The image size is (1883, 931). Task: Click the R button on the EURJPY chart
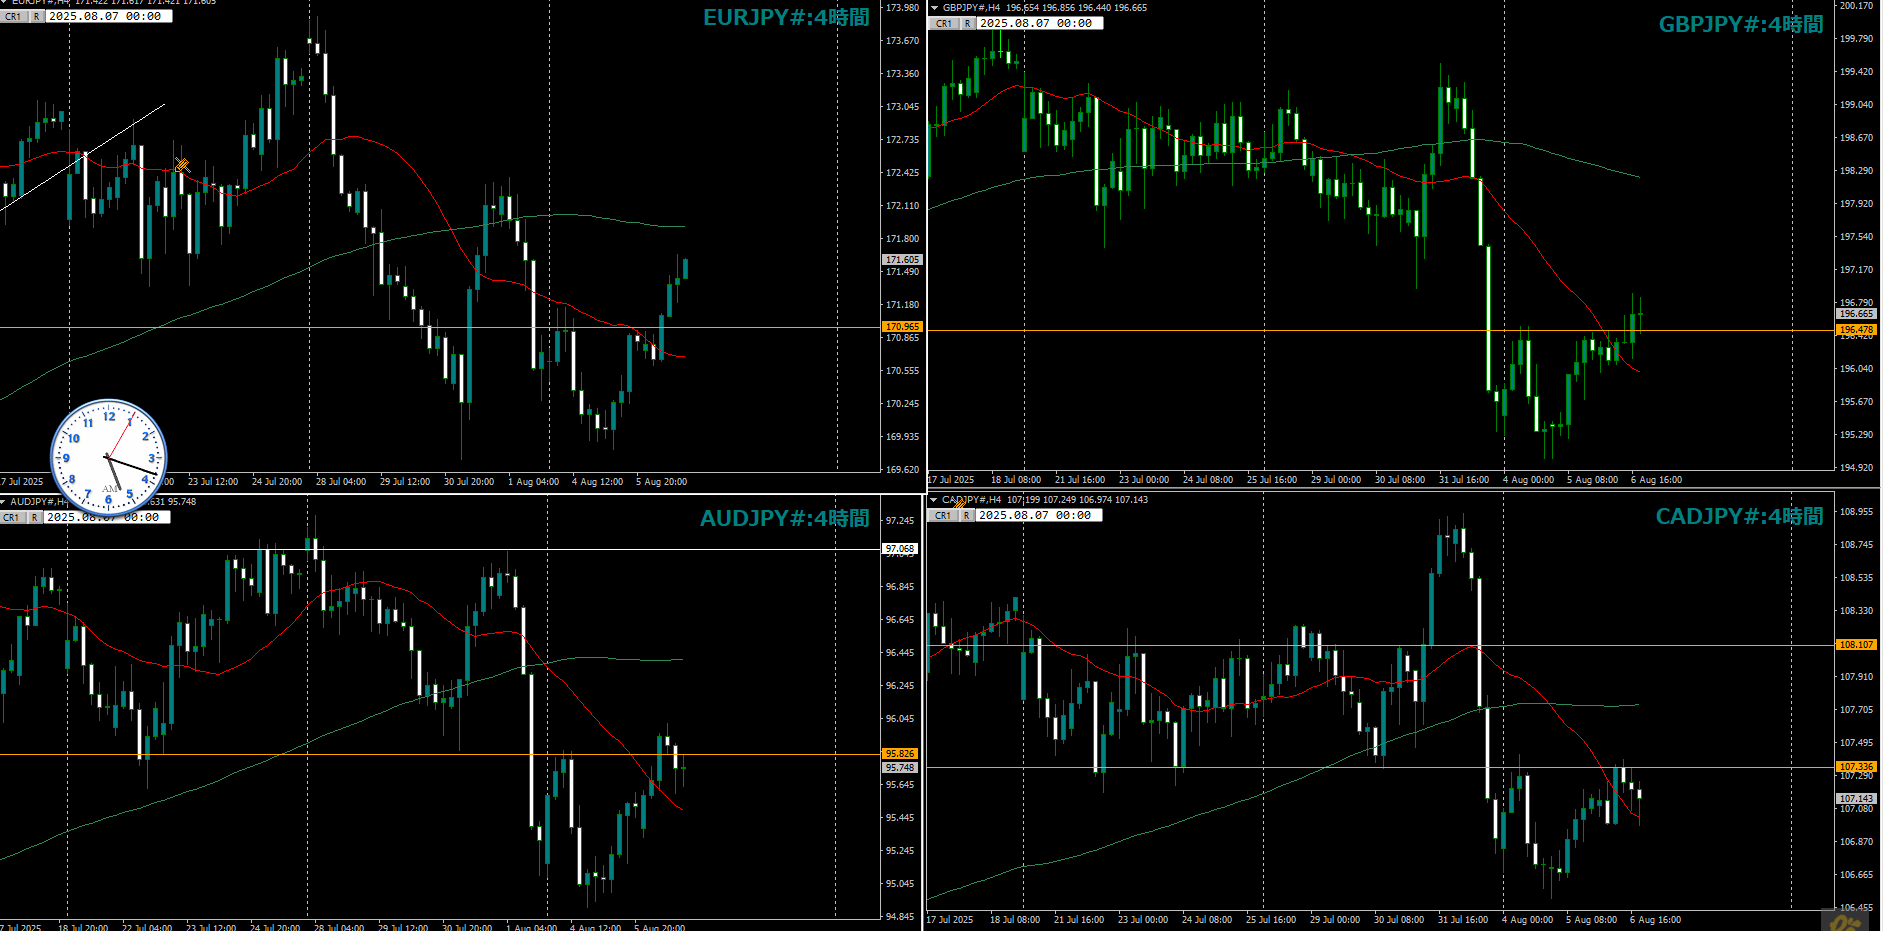(36, 16)
